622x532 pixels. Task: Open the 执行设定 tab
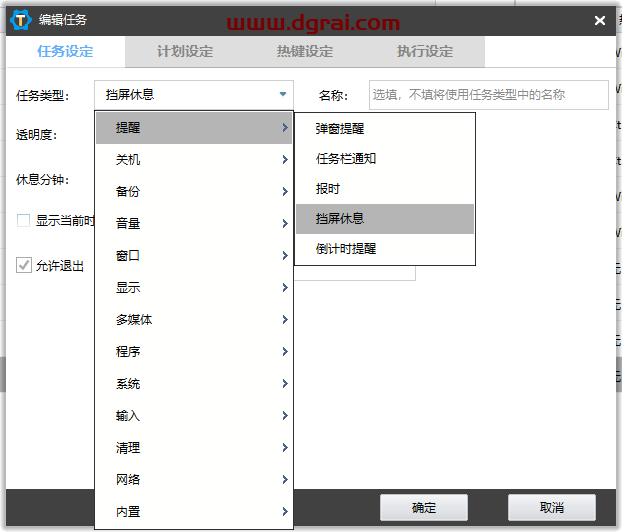[425, 52]
